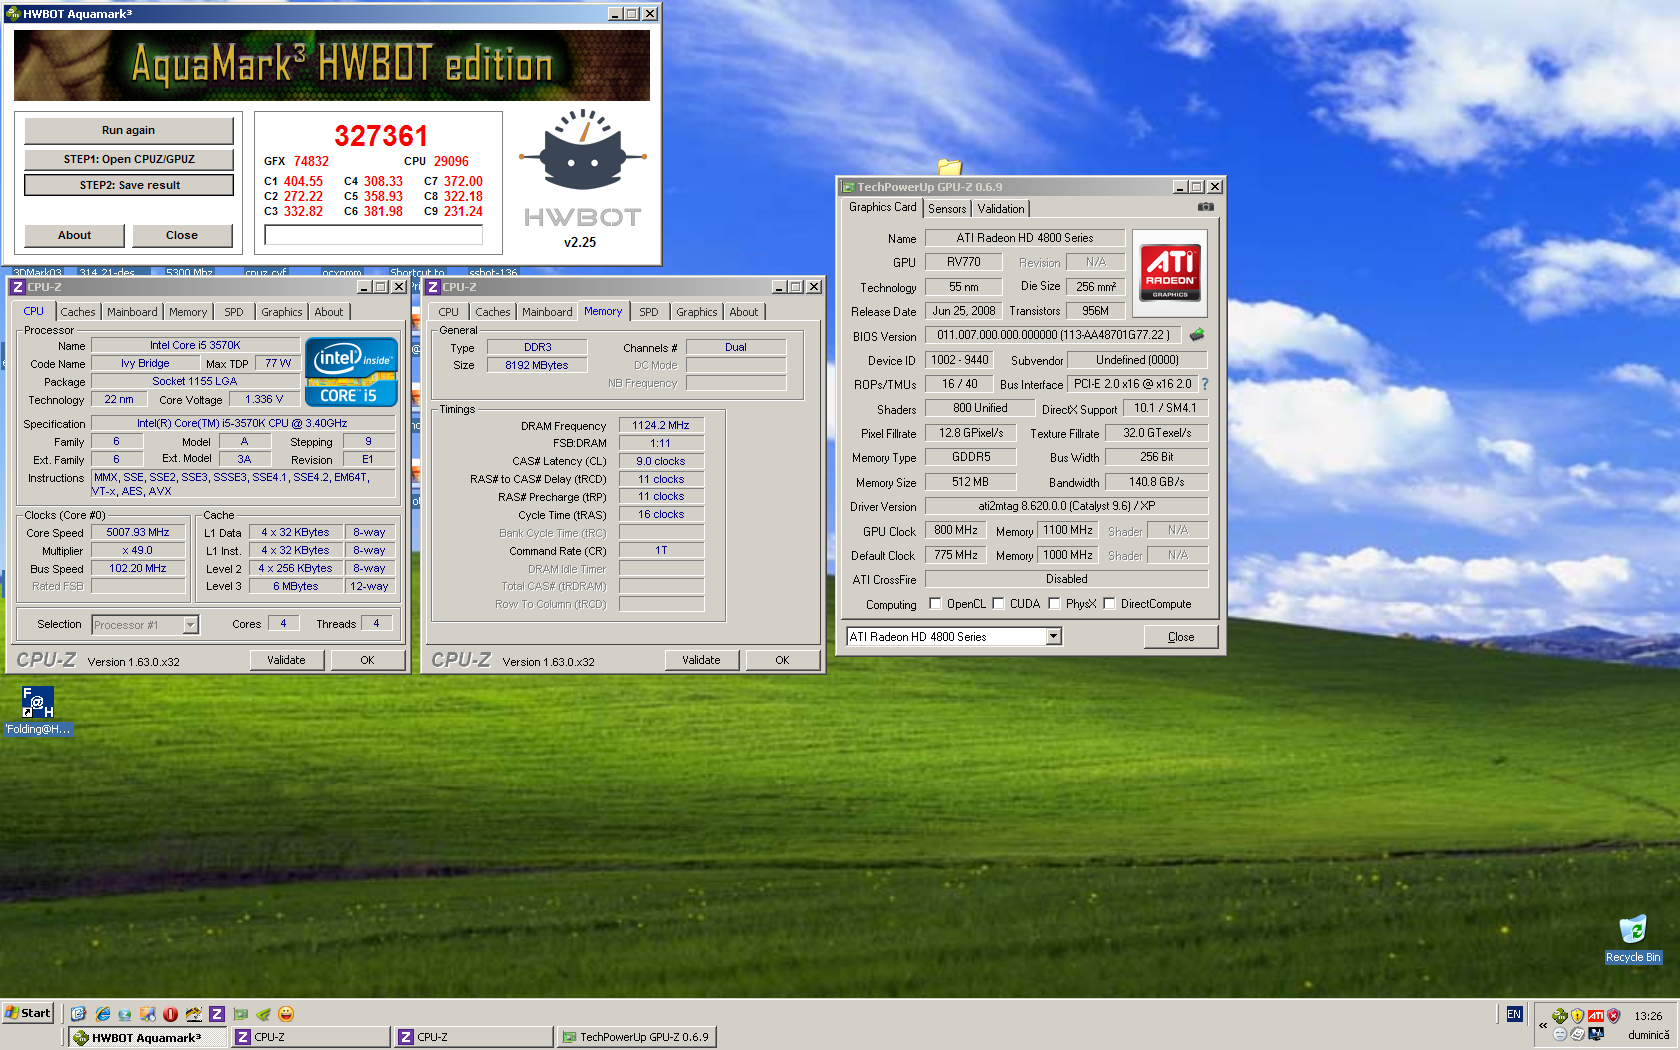This screenshot has width=1680, height=1050.
Task: Enable the DirectCompute checkbox in GPU-Z
Action: [x=1109, y=603]
